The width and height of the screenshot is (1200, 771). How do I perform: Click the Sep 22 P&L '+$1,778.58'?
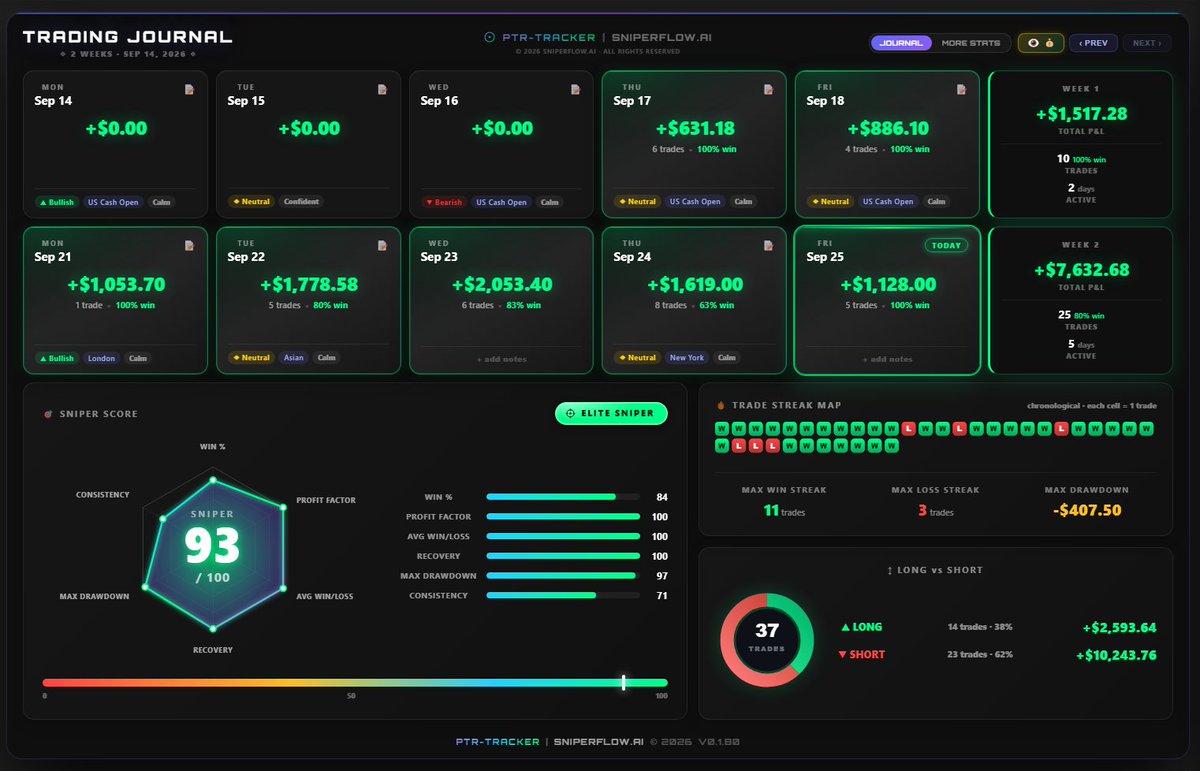click(308, 285)
